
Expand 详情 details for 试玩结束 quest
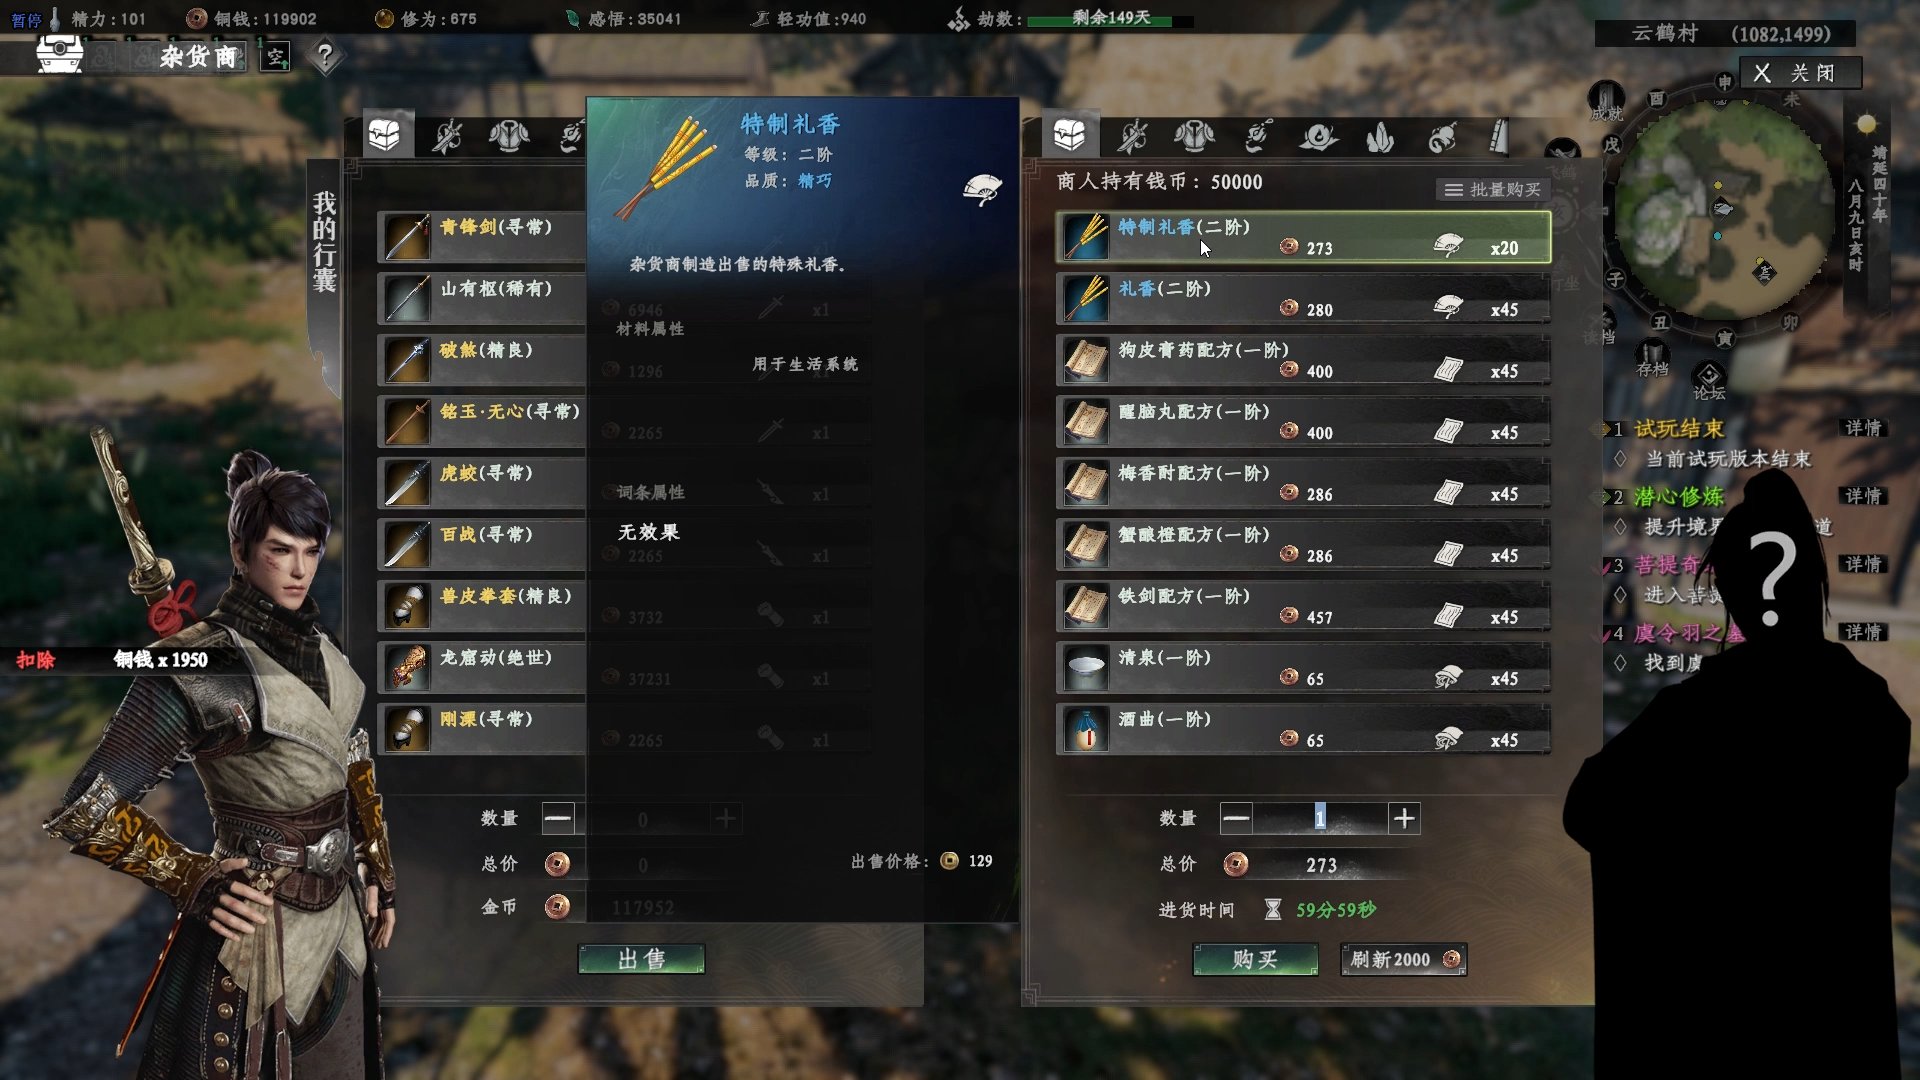click(x=1863, y=428)
